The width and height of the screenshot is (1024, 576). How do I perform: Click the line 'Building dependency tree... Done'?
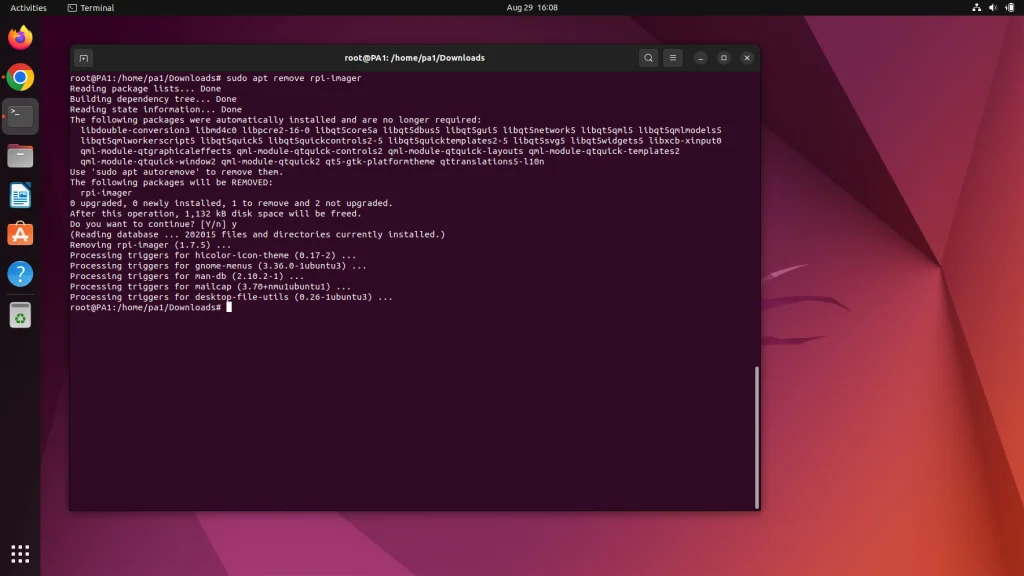pos(153,99)
